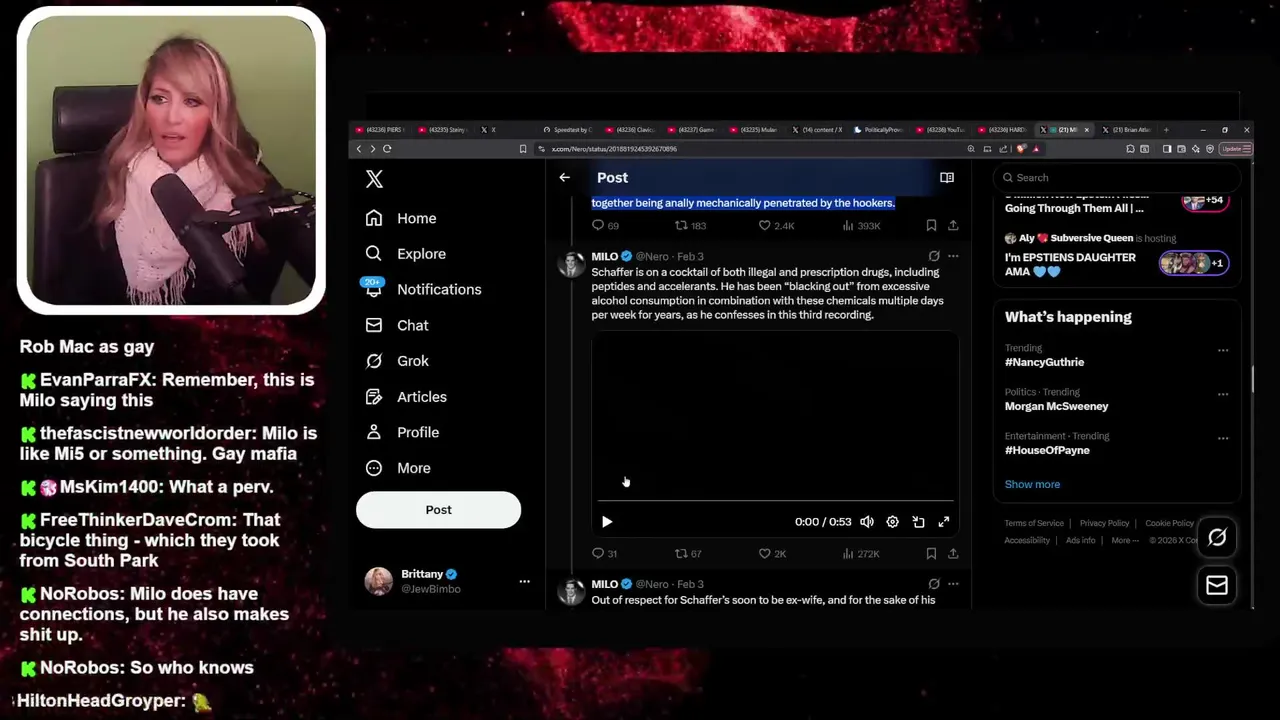
Task: Open Chat in the sidebar
Action: 397,325
